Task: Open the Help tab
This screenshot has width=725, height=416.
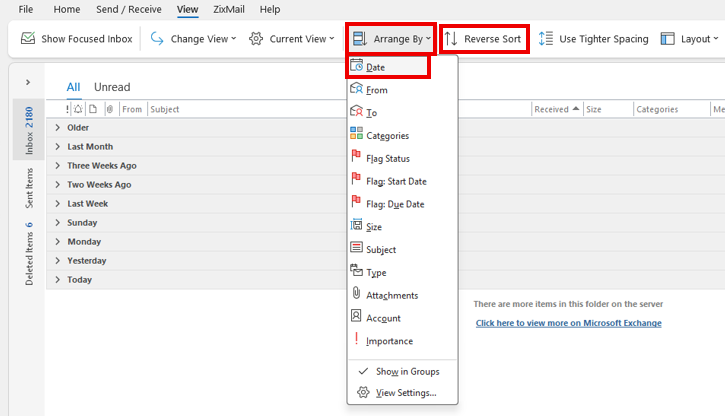Action: coord(270,9)
